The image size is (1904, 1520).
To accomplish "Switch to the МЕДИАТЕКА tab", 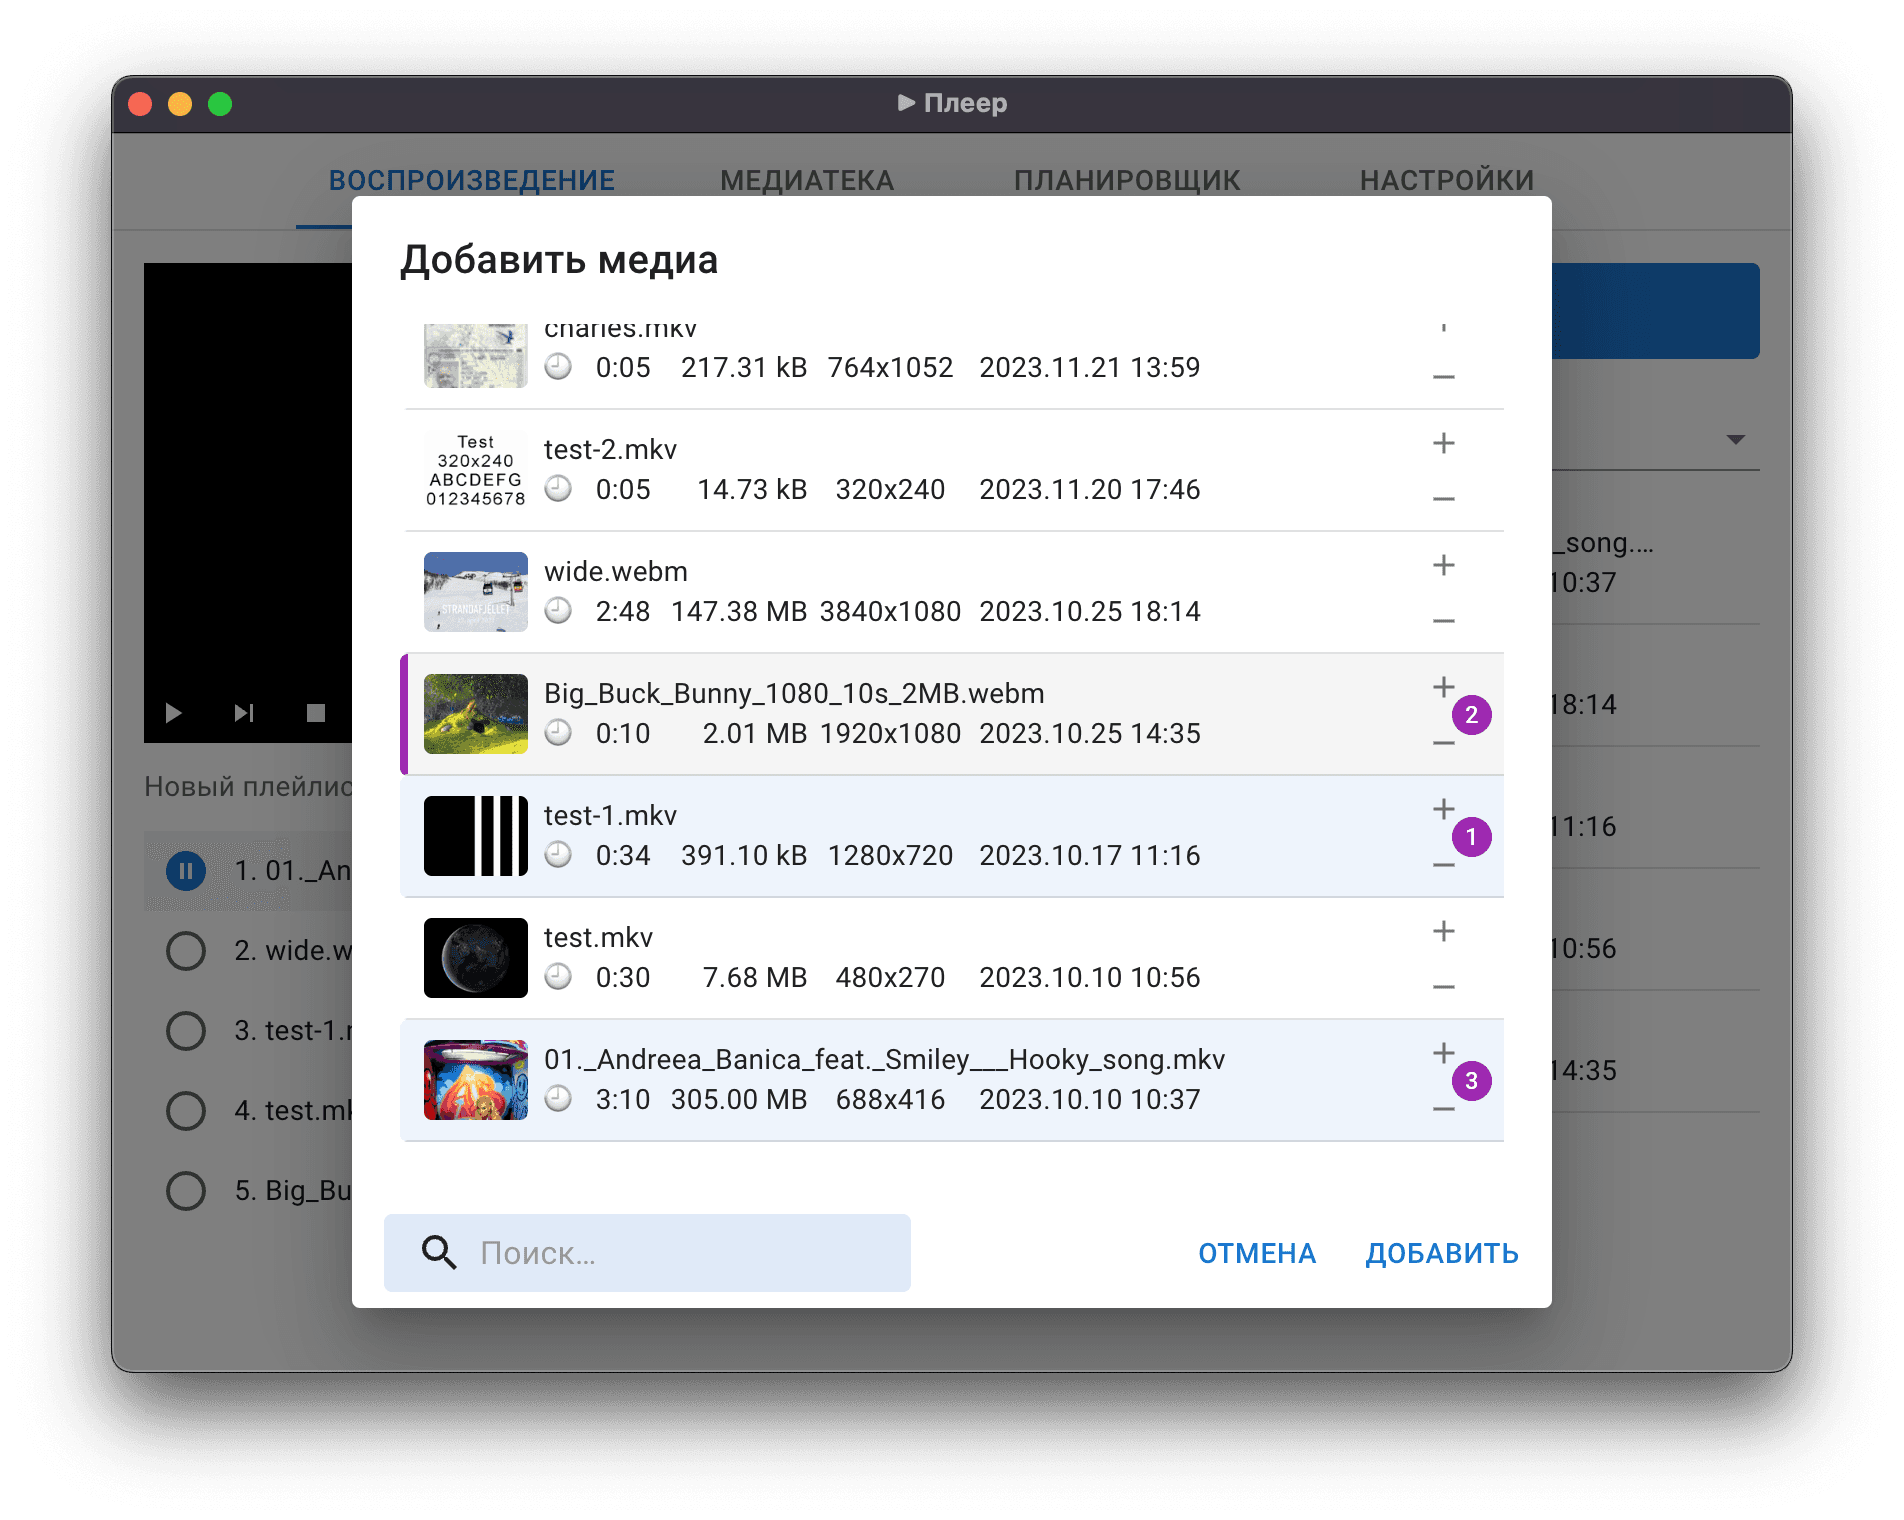I will [807, 180].
